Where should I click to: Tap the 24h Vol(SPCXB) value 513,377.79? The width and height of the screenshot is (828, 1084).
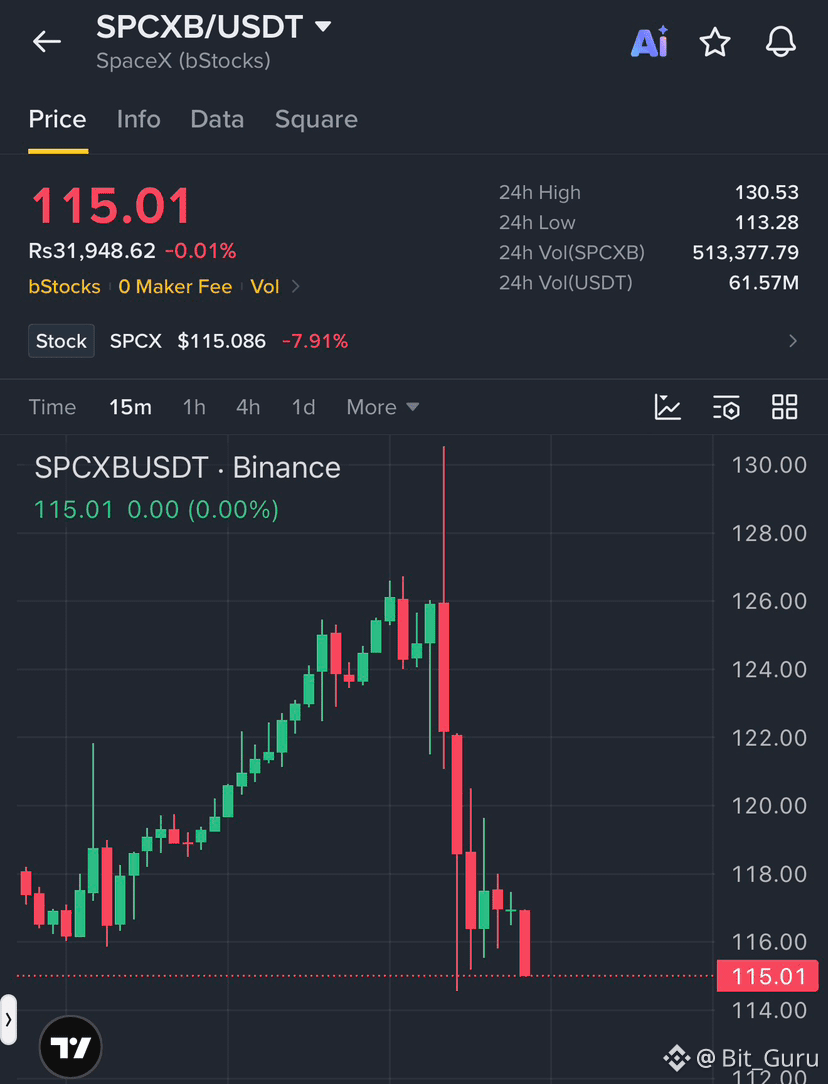pos(746,252)
